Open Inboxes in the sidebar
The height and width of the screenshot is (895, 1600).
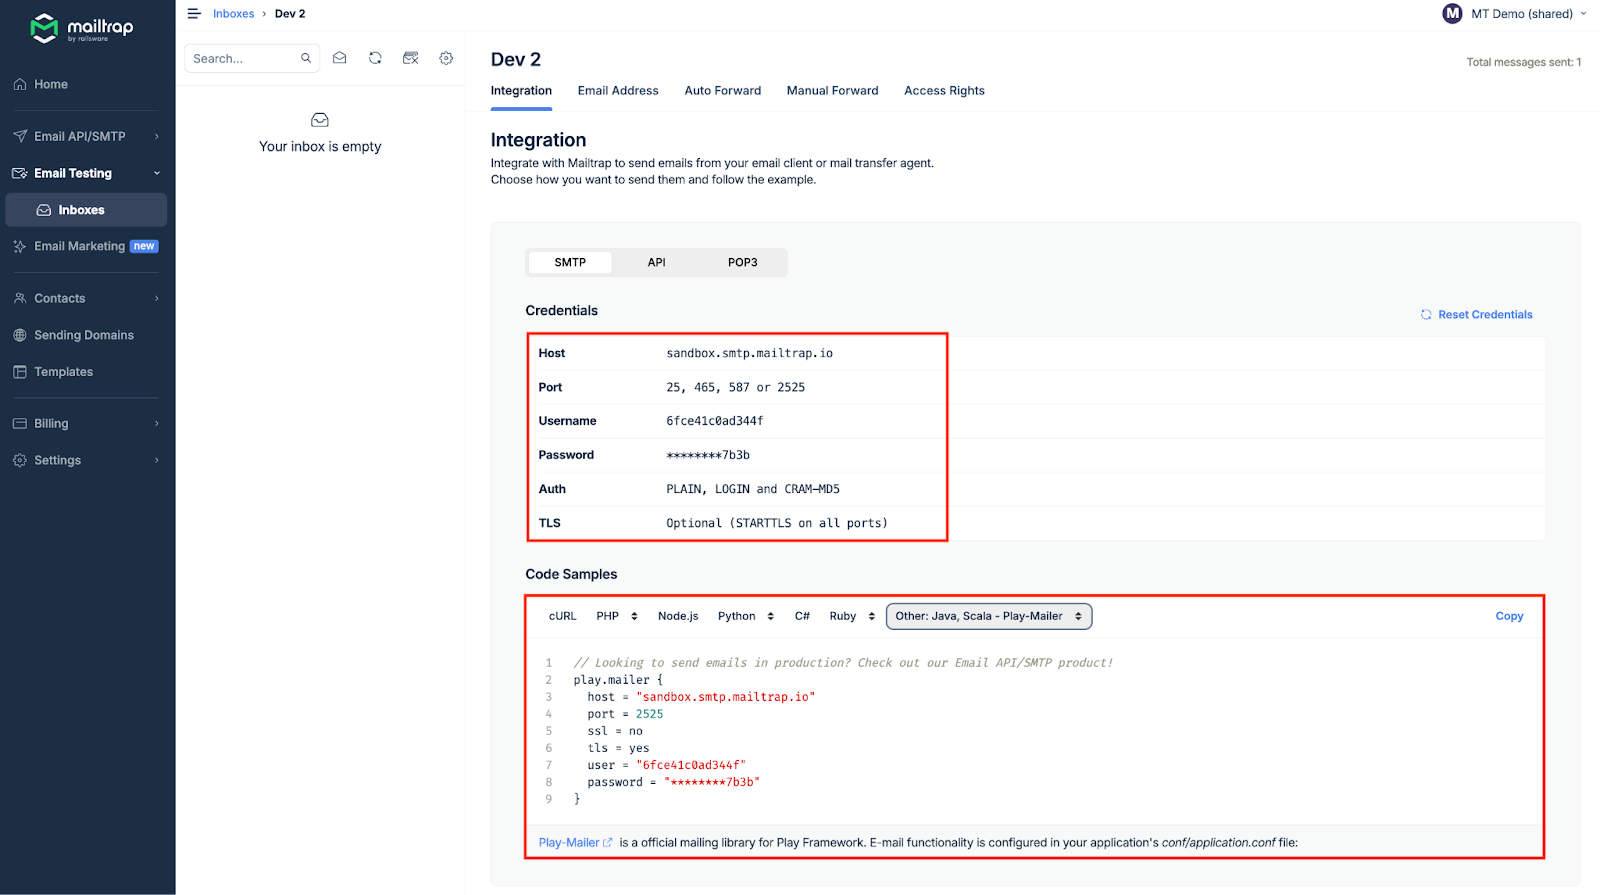tap(86, 210)
